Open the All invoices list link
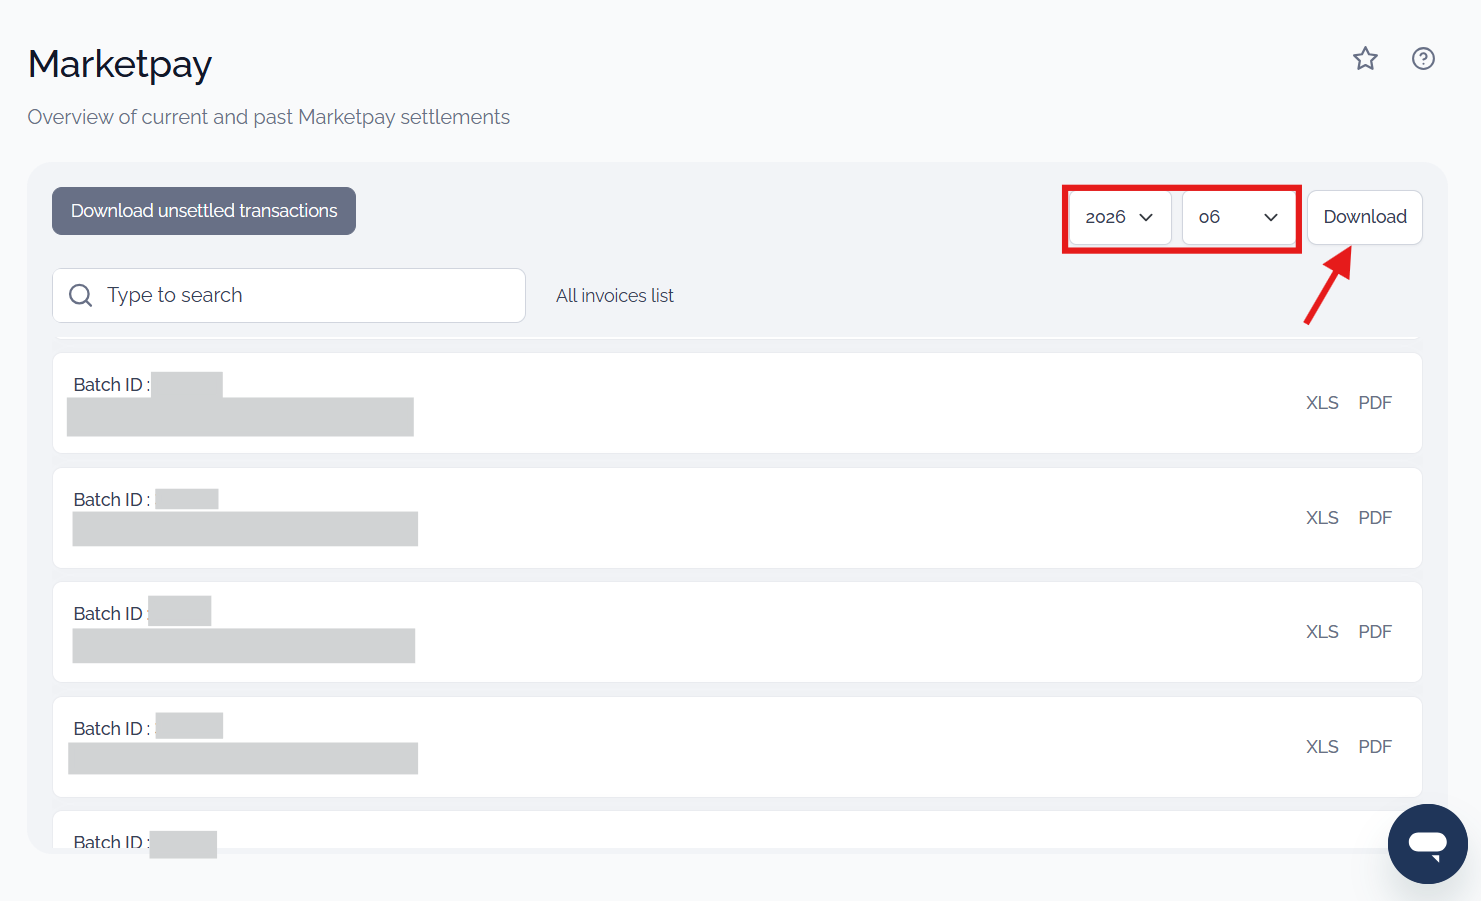 pyautogui.click(x=615, y=296)
